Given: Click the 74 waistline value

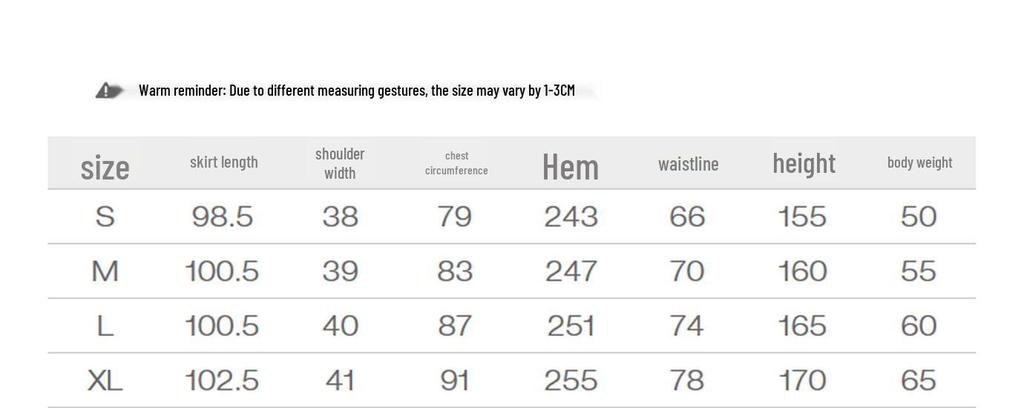Looking at the screenshot, I should [687, 326].
